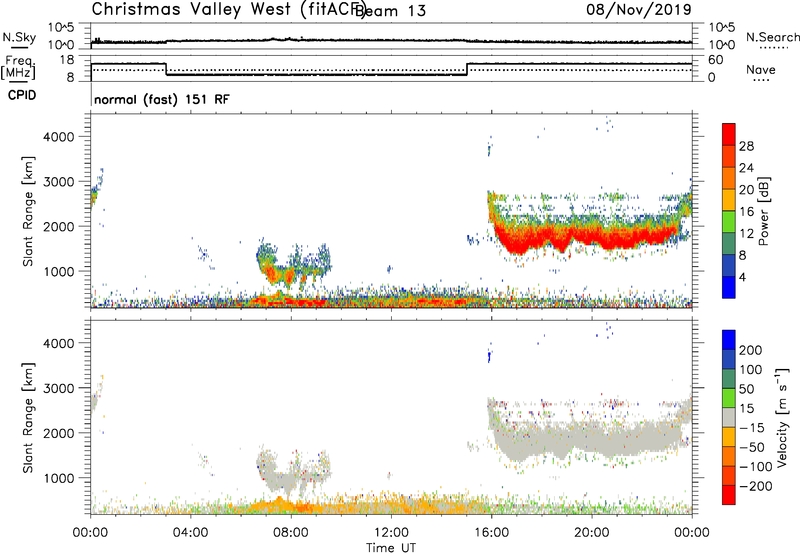Click the 20:00 time tick label
The width and height of the screenshot is (800, 554).
pos(591,533)
